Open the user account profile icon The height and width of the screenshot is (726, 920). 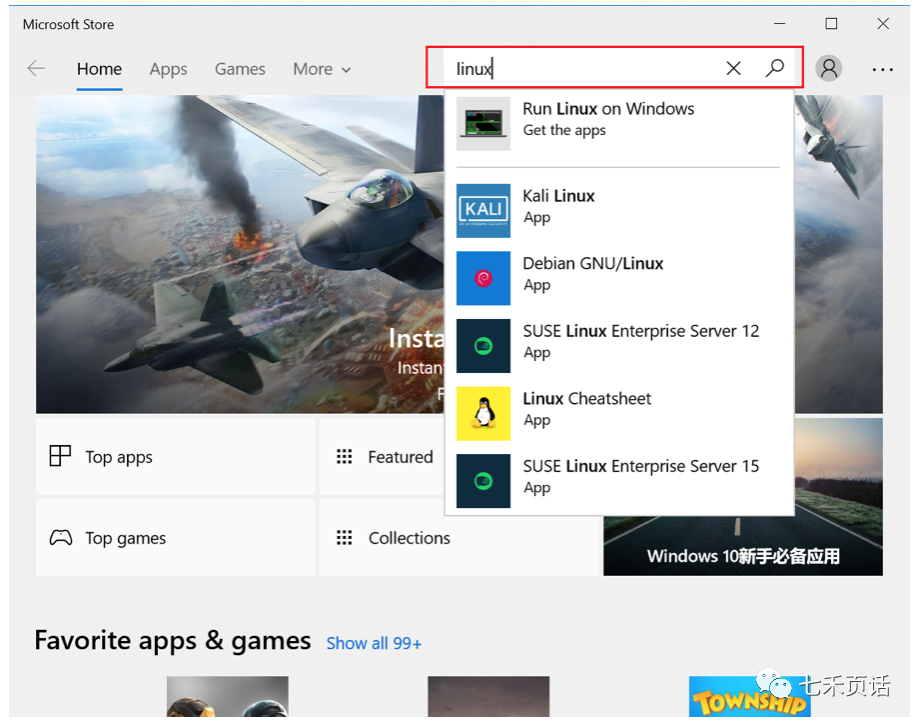(828, 69)
